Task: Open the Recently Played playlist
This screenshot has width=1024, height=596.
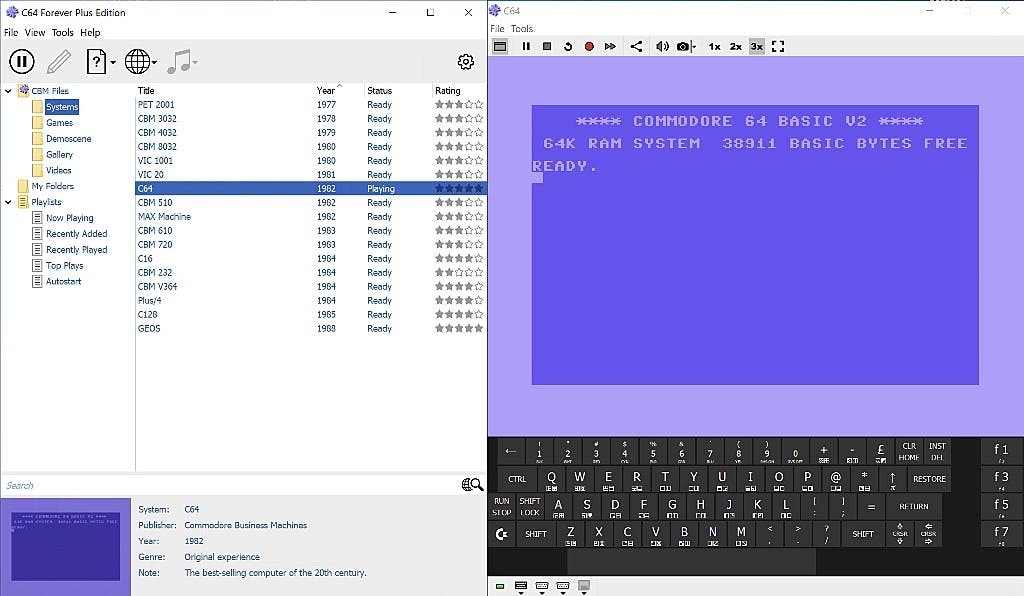Action: point(76,250)
